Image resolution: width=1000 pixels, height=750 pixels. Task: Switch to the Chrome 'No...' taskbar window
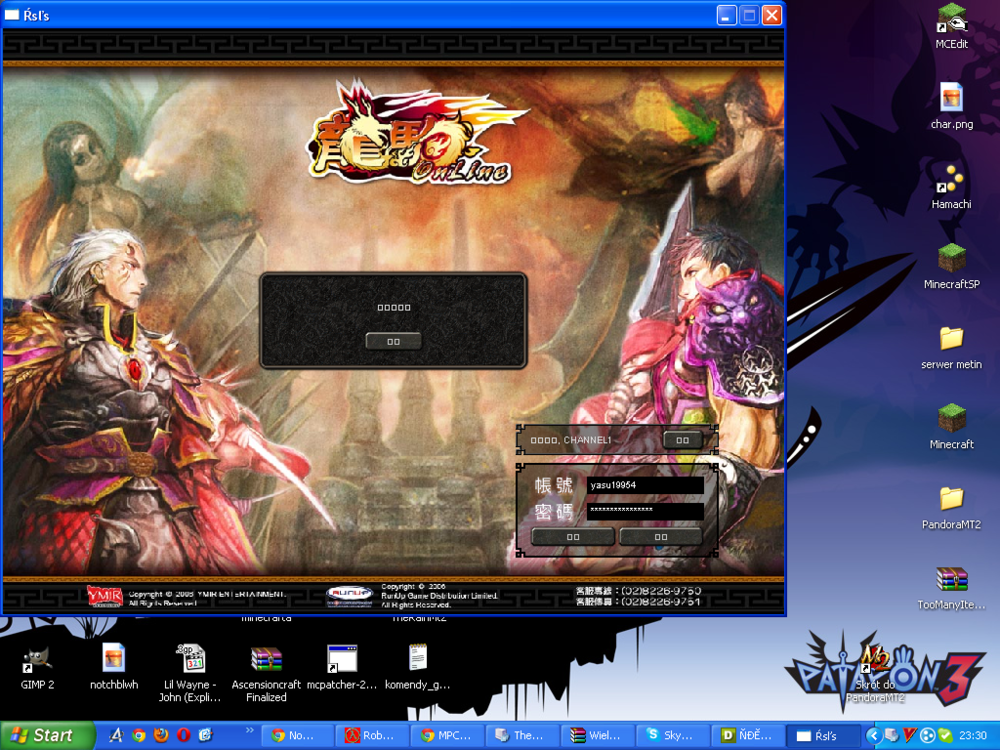[297, 735]
